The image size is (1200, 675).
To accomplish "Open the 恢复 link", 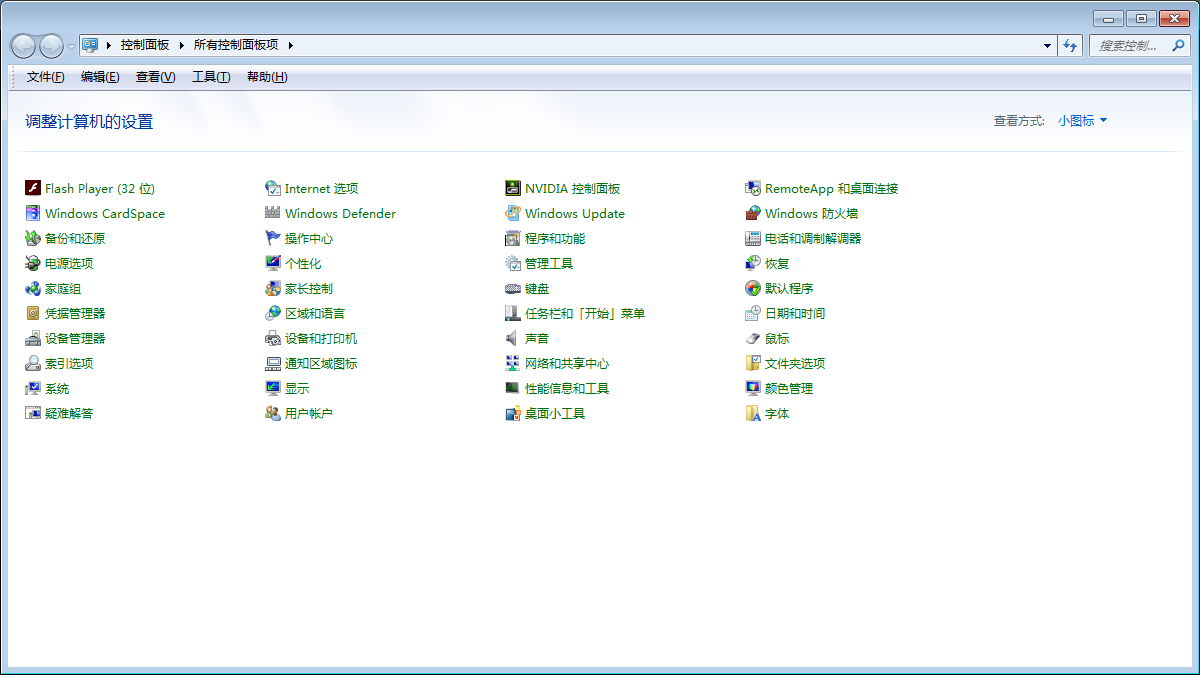I will [x=777, y=263].
